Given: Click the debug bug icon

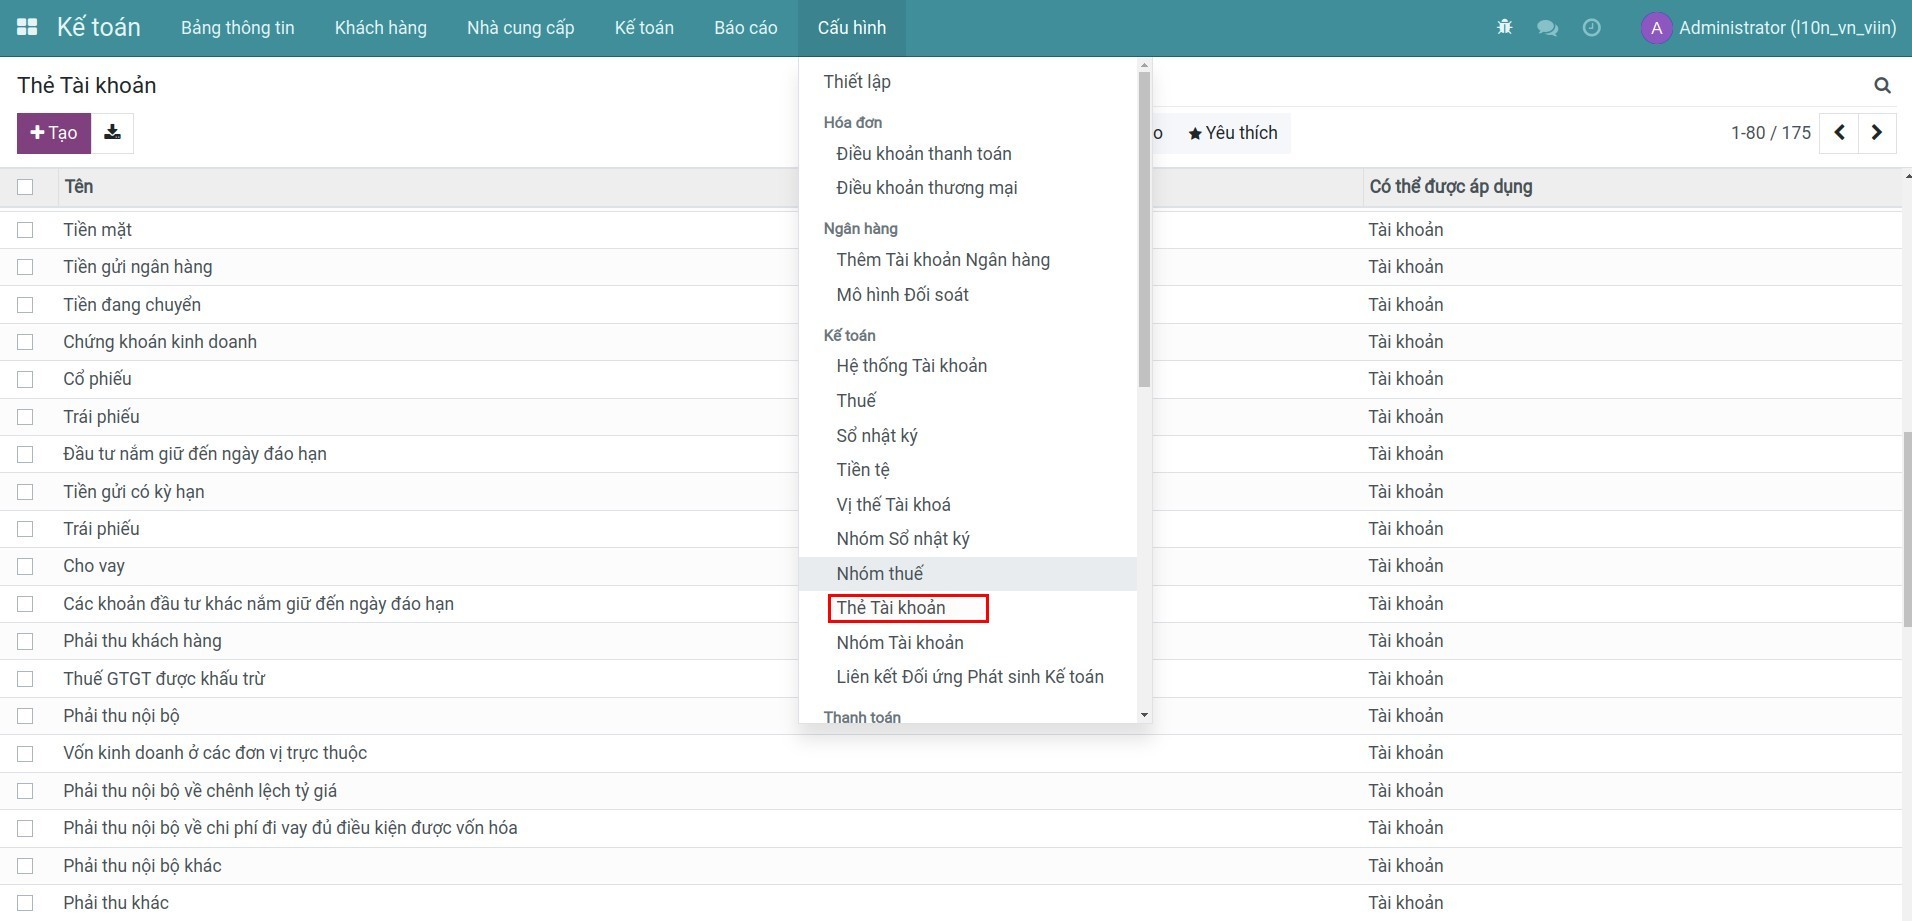Looking at the screenshot, I should click(1504, 27).
